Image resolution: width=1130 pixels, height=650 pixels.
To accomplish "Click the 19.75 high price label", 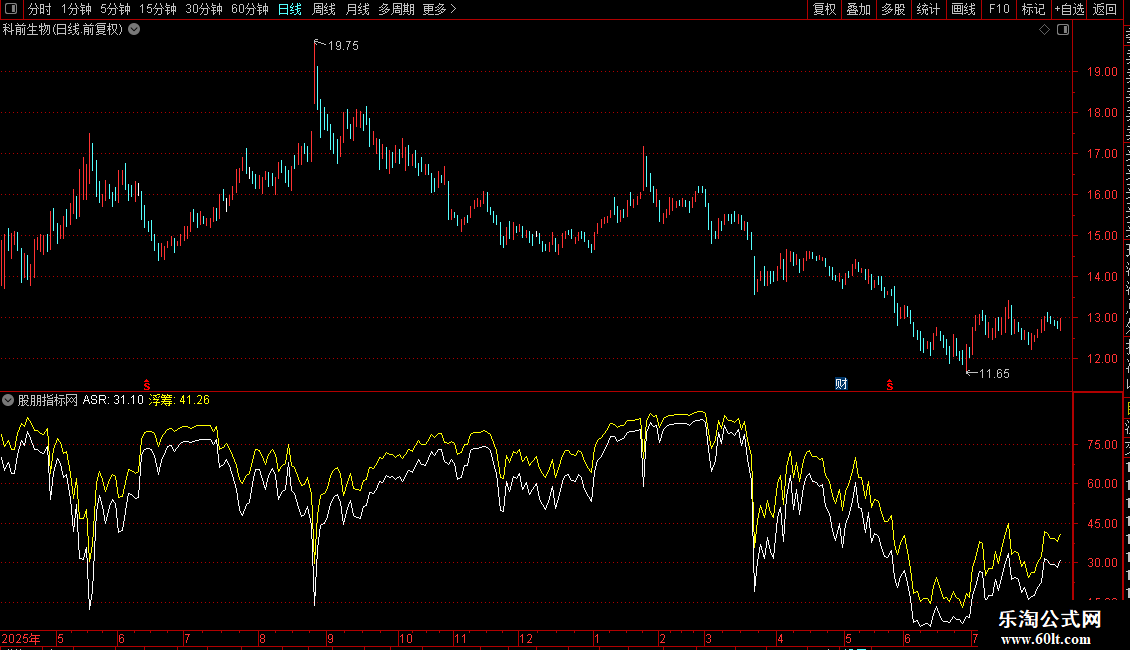I will click(343, 45).
